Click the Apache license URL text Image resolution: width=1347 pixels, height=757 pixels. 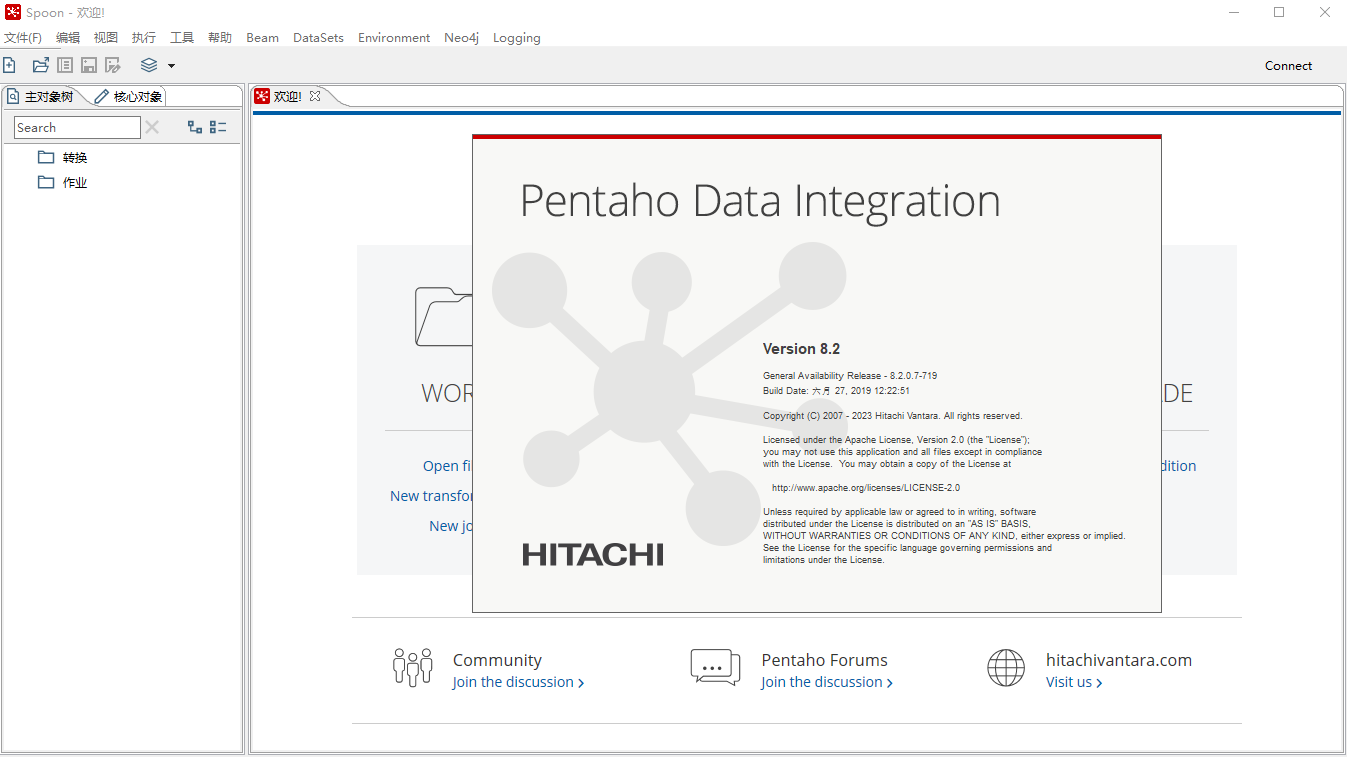(866, 488)
